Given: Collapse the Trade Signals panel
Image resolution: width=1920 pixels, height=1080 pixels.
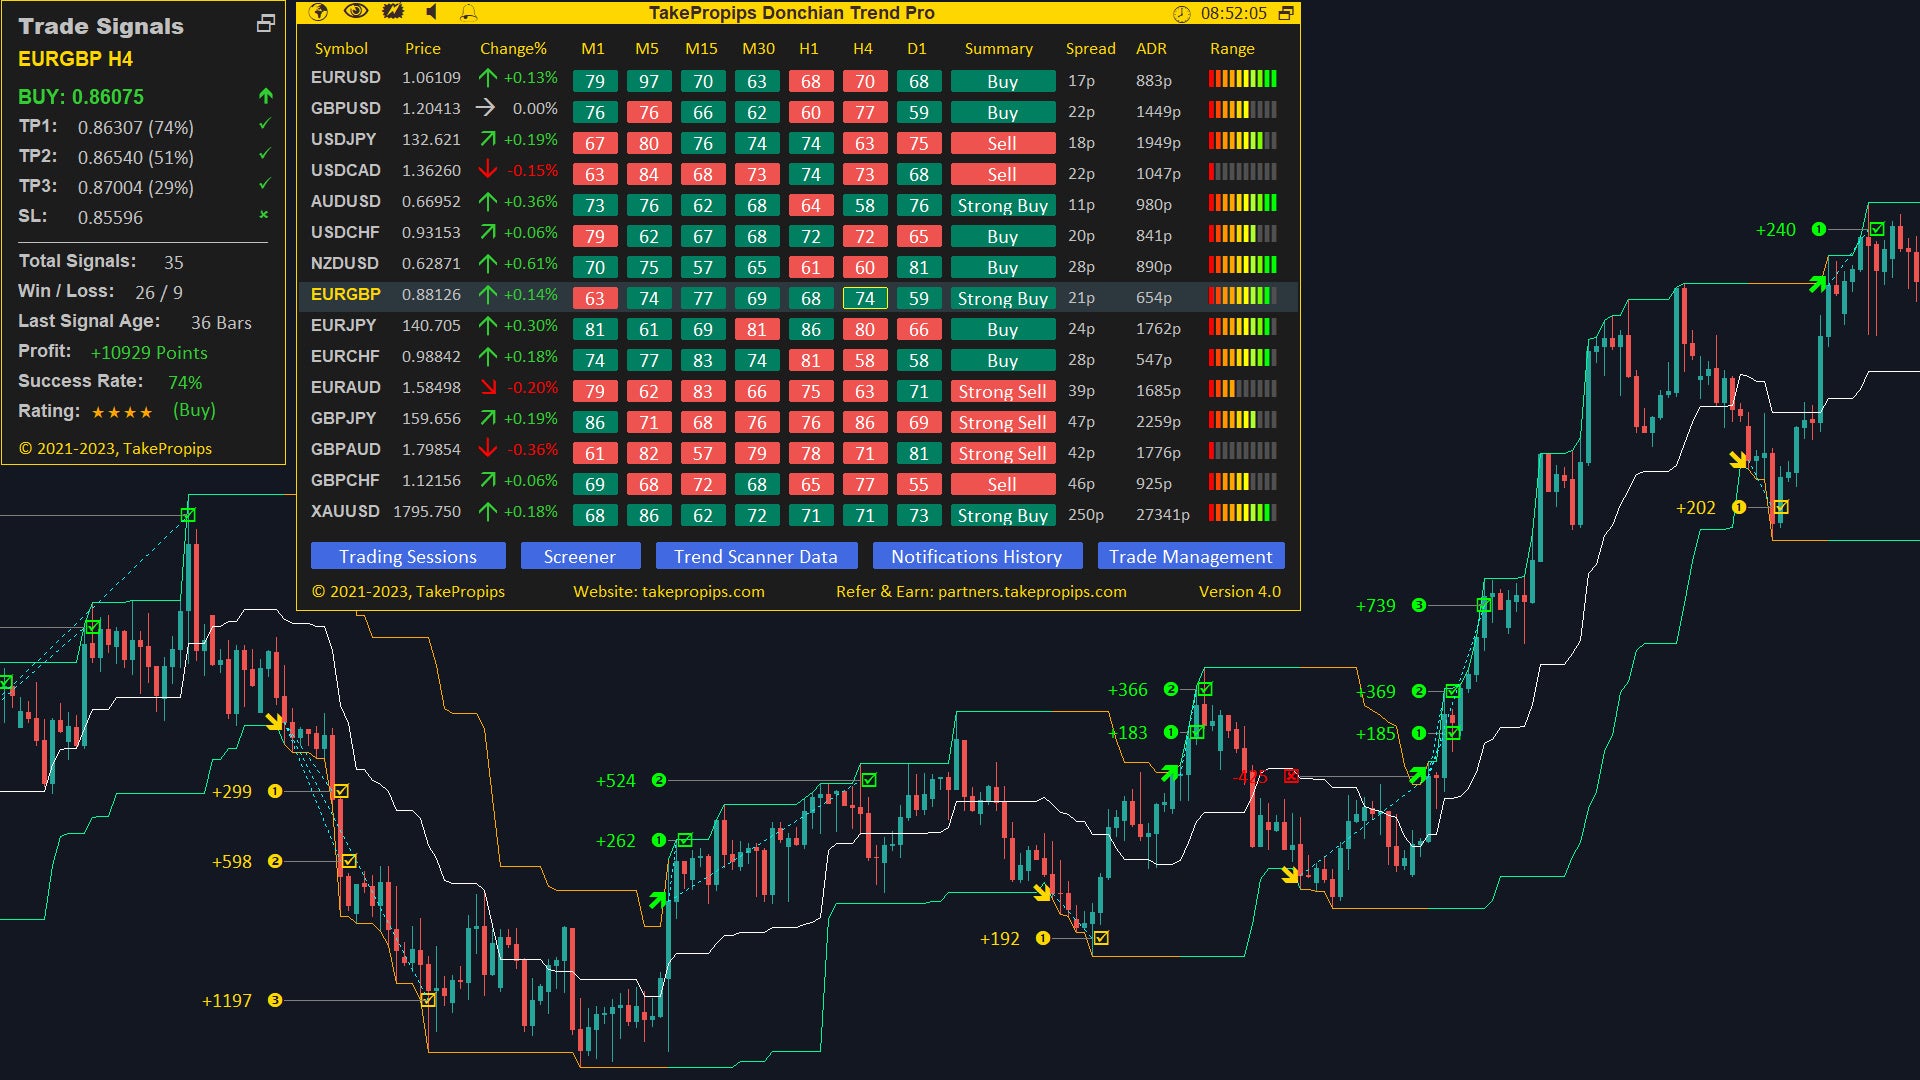Looking at the screenshot, I should pyautogui.click(x=265, y=23).
